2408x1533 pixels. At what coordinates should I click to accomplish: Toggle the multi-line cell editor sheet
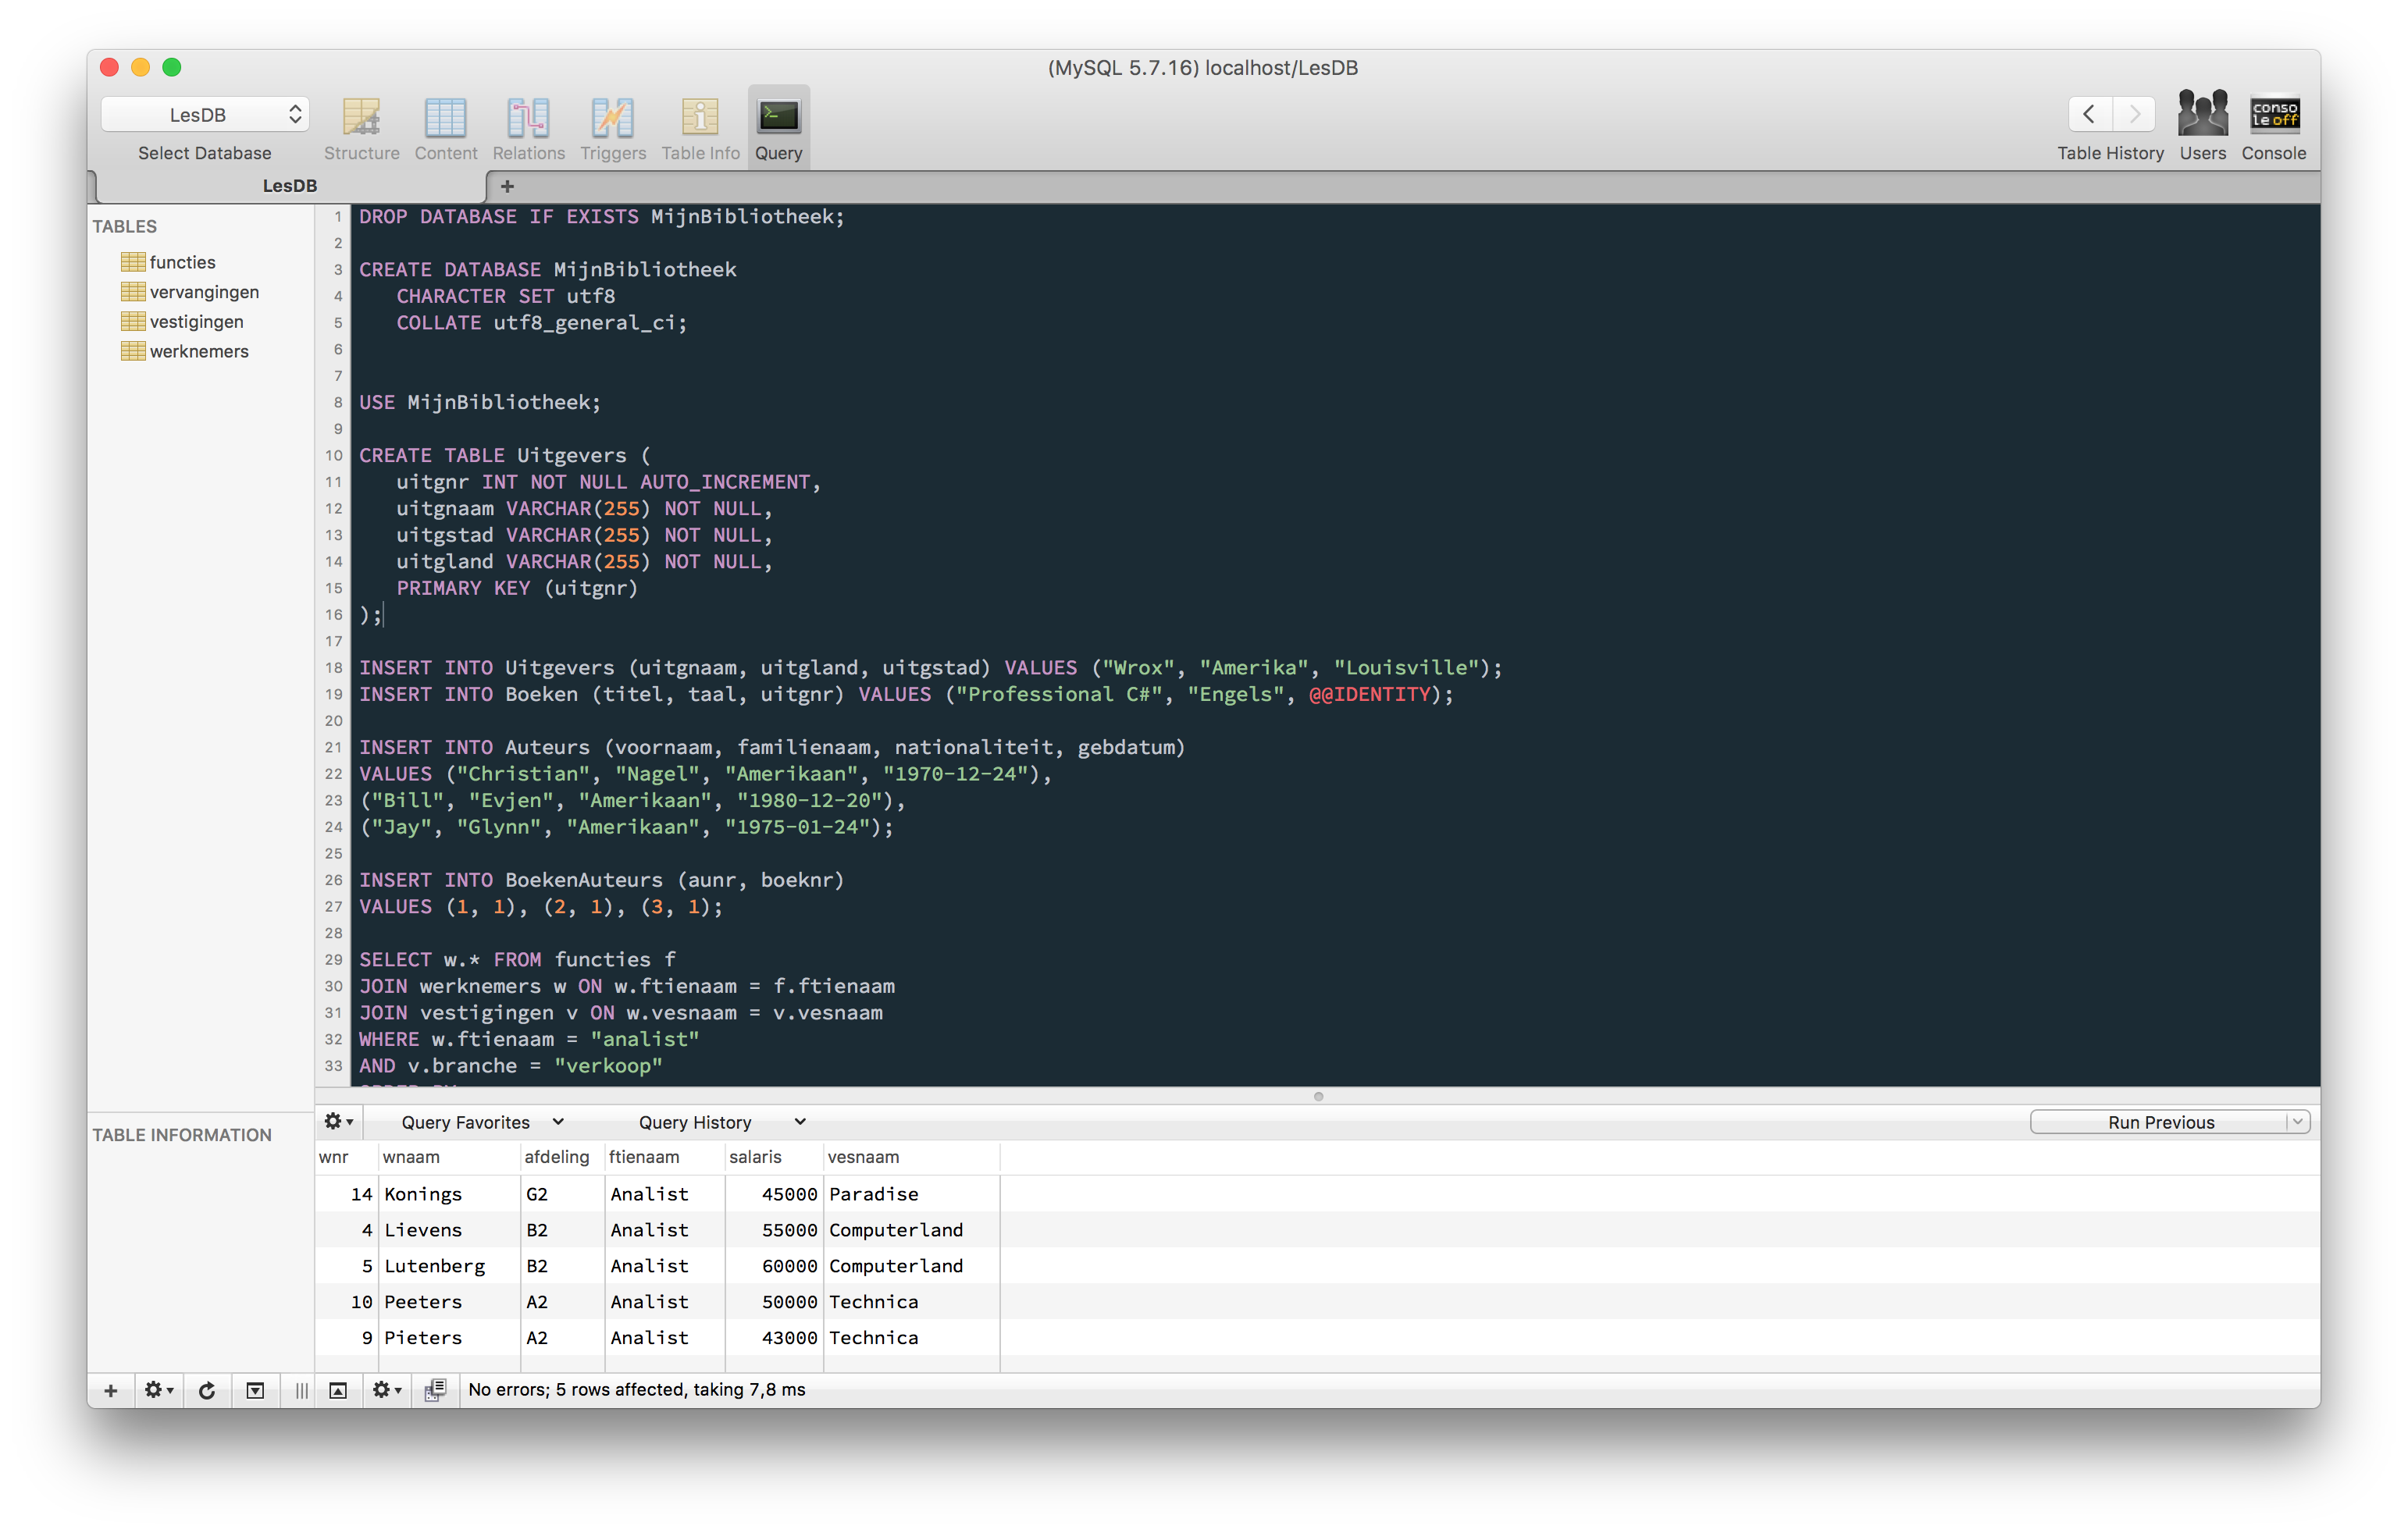click(x=435, y=1390)
